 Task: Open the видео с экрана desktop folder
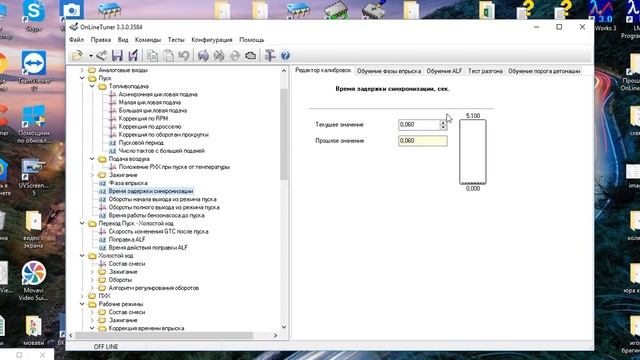[x=33, y=229]
